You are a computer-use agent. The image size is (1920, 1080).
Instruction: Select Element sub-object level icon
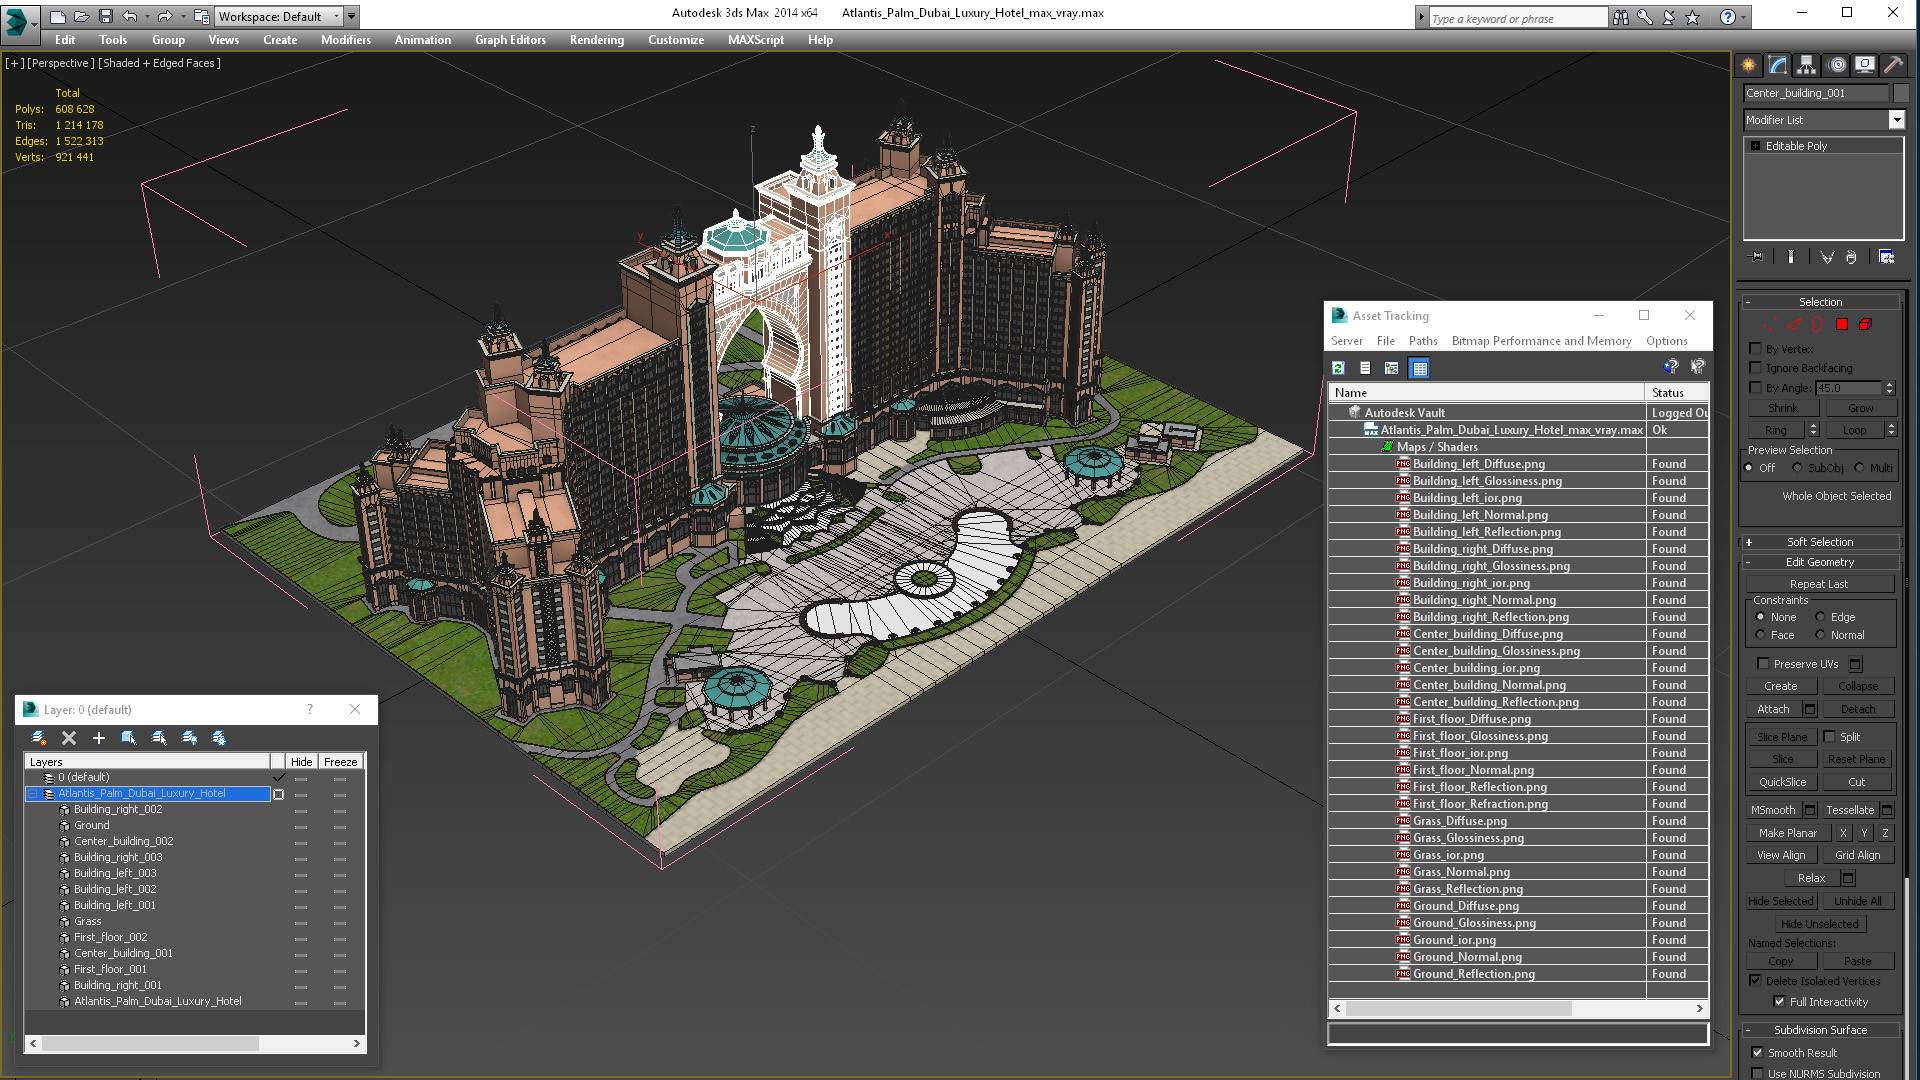pyautogui.click(x=1865, y=324)
